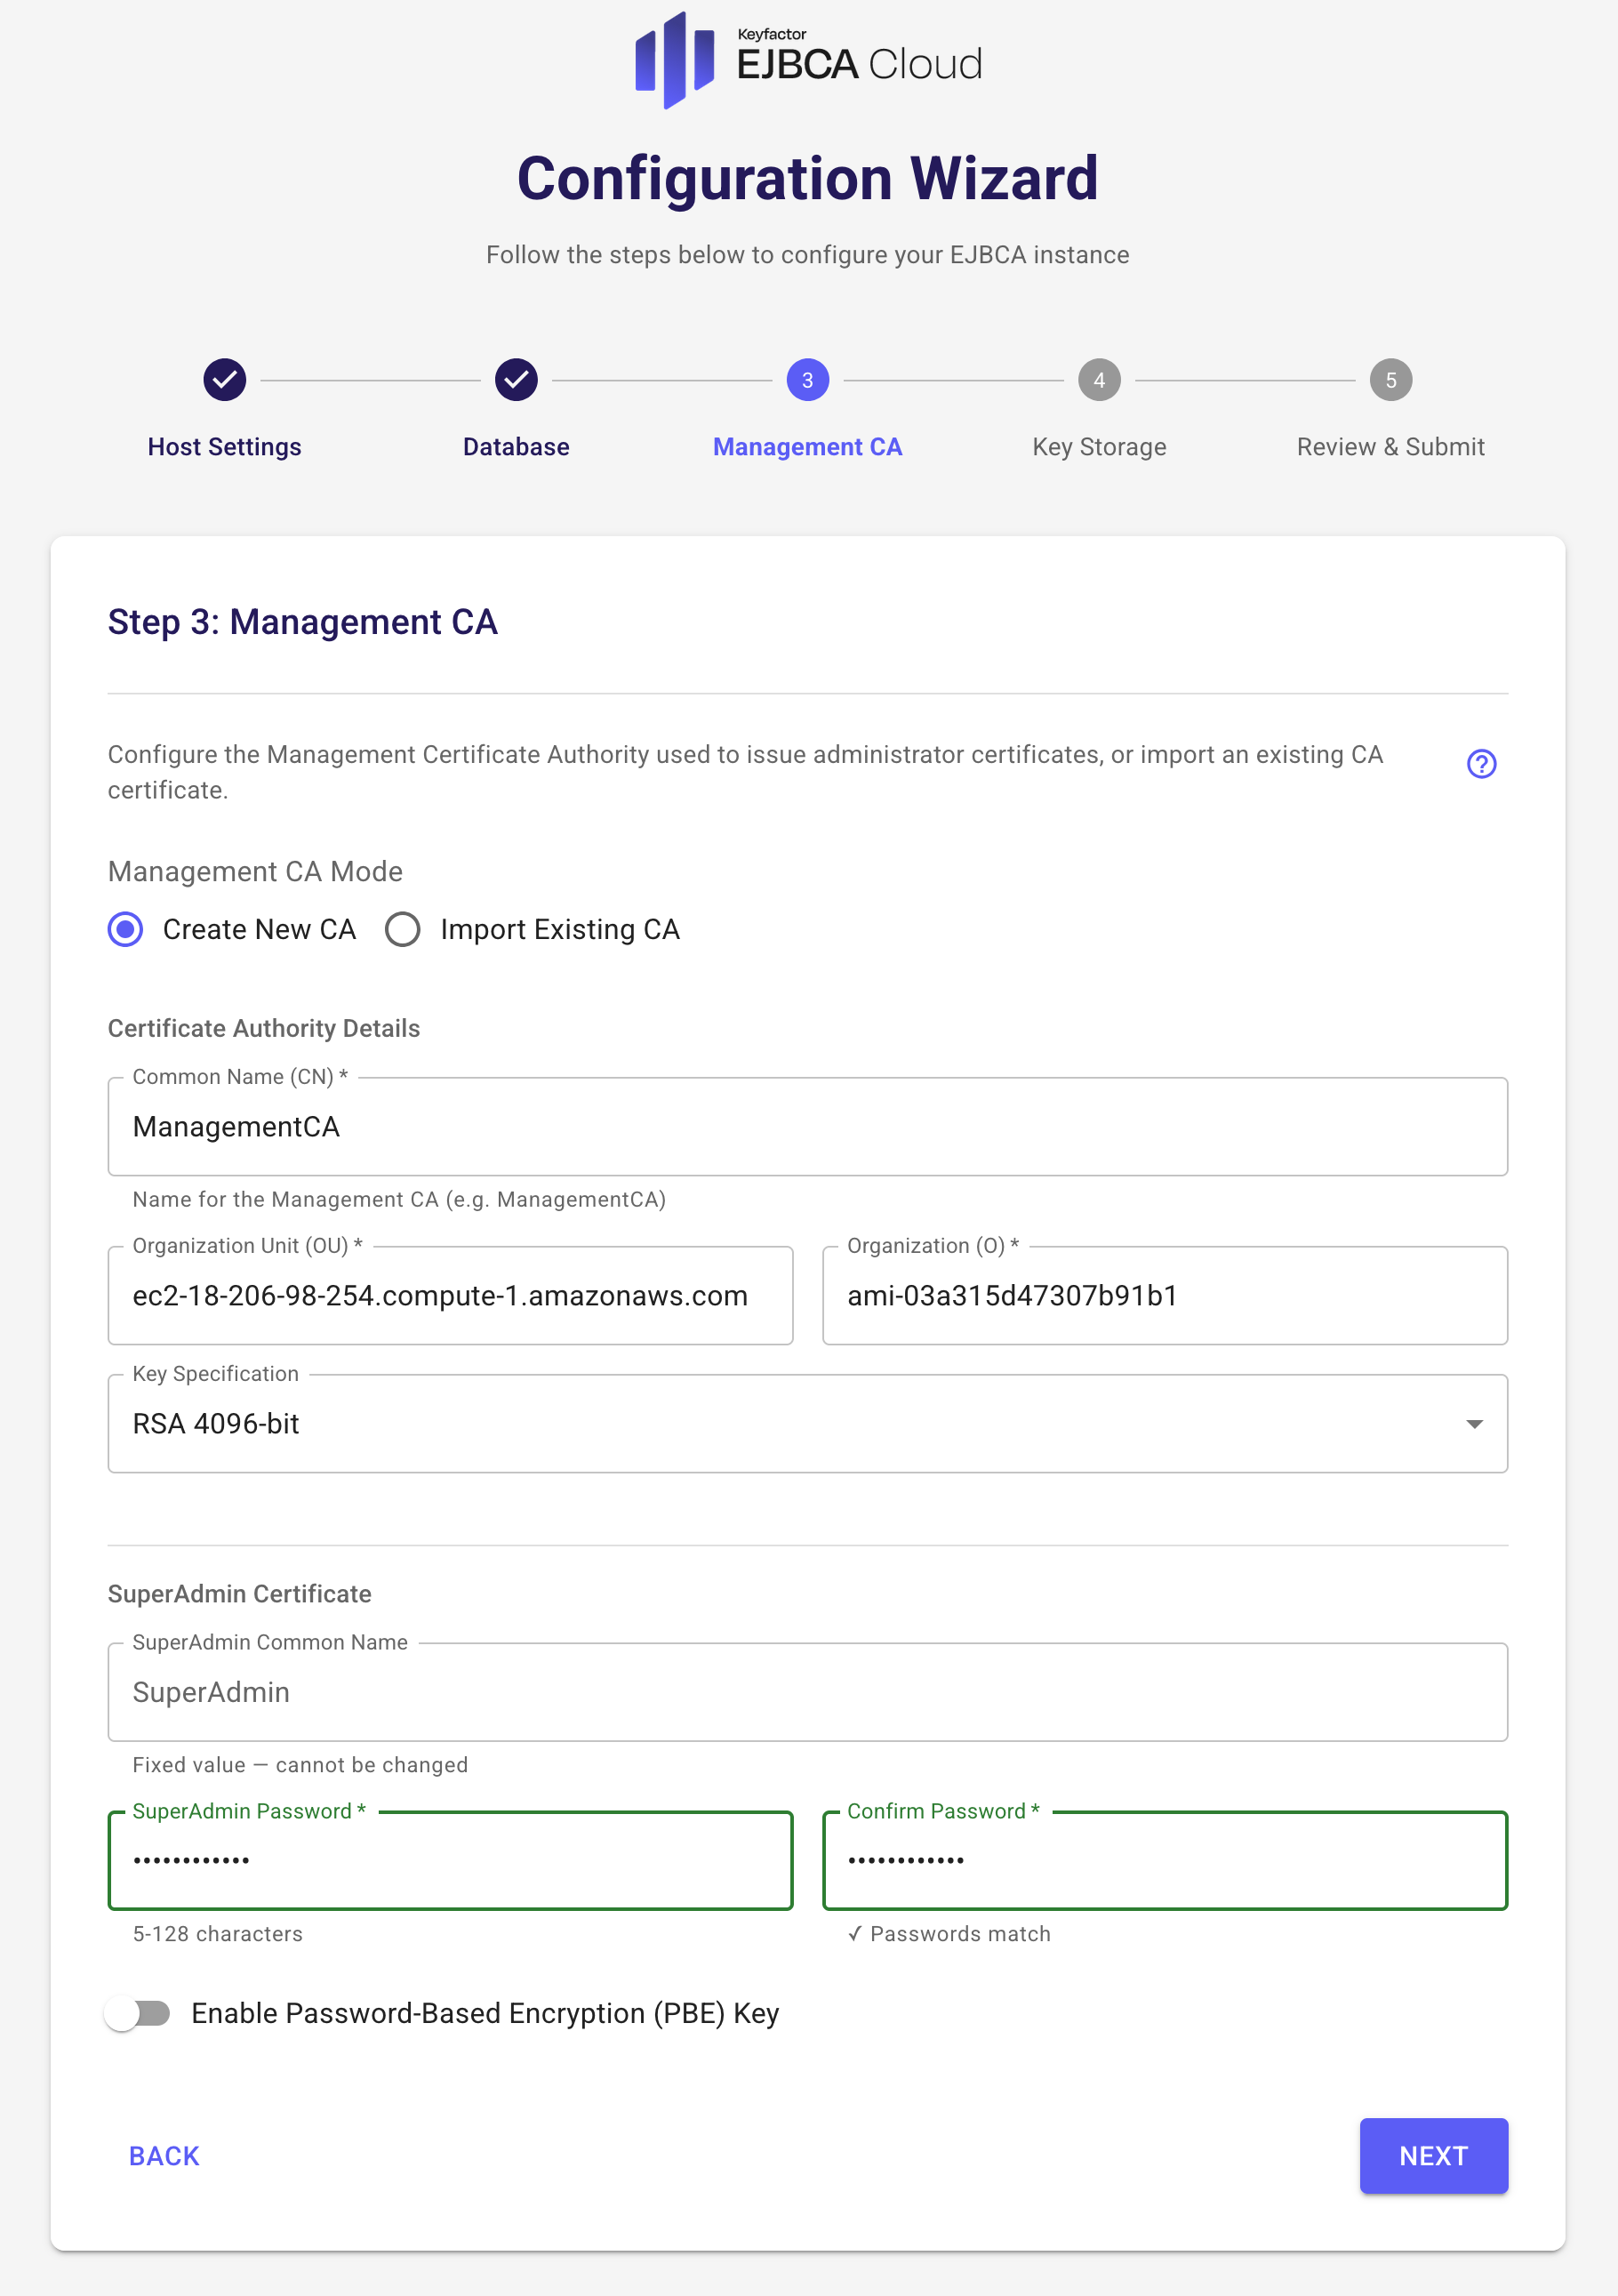This screenshot has height=2296, width=1618.
Task: Click the SuperAdmin Password field
Action: (450, 1860)
